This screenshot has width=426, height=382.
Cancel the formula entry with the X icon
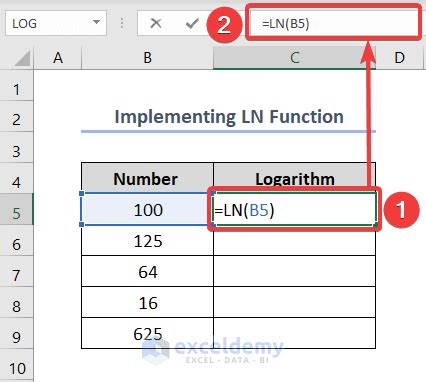tap(156, 23)
